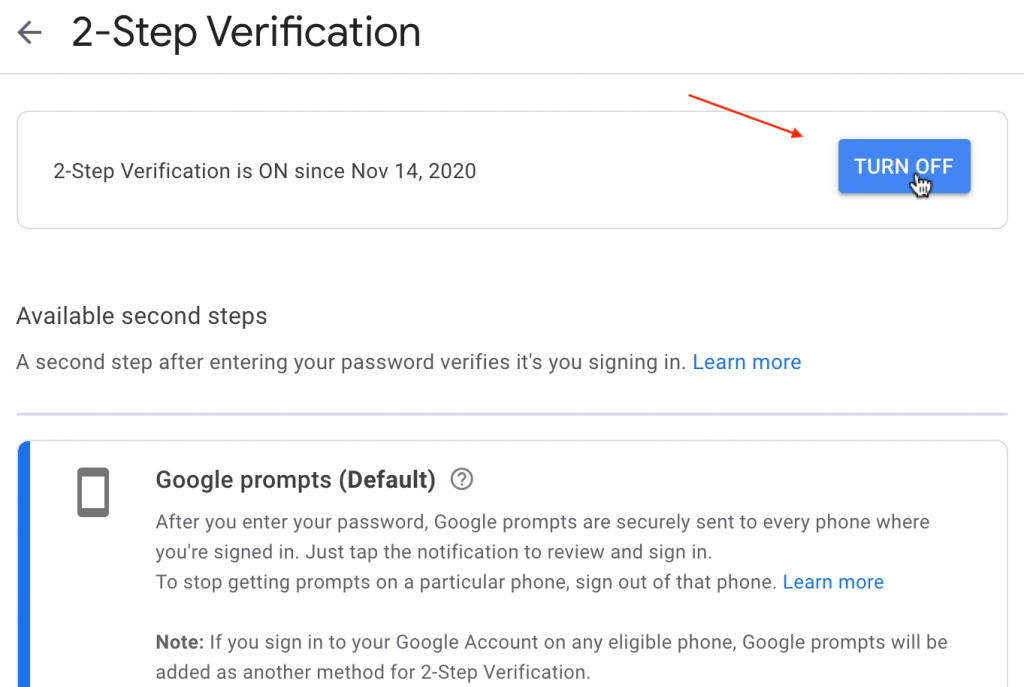Image resolution: width=1024 pixels, height=687 pixels.
Task: Click the "Available second steps" heading
Action: click(x=142, y=317)
